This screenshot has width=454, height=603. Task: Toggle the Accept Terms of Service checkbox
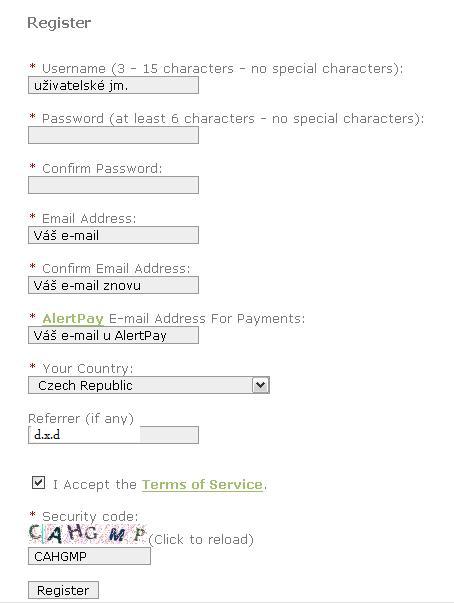[38, 483]
